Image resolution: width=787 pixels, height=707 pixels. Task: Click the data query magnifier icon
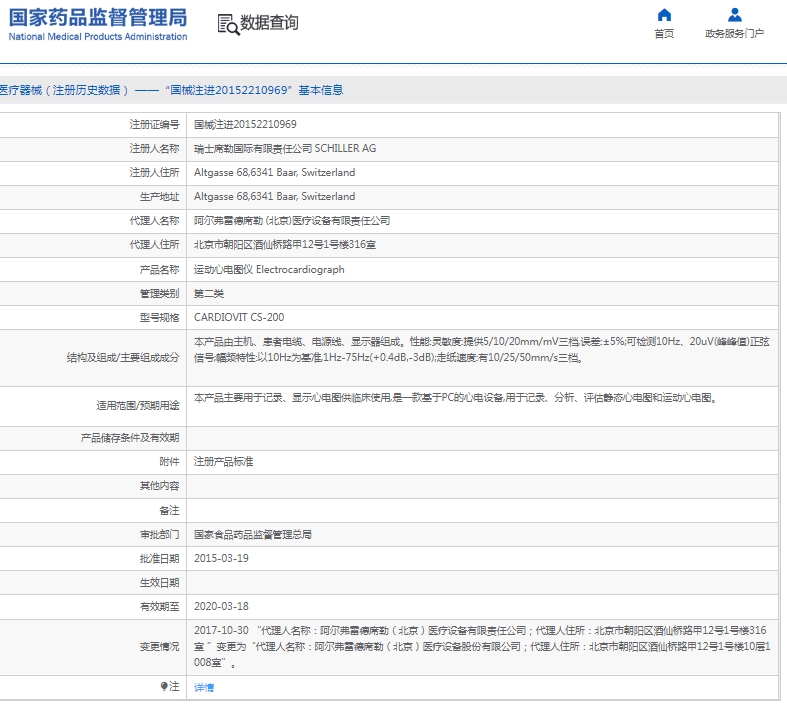[x=228, y=24]
